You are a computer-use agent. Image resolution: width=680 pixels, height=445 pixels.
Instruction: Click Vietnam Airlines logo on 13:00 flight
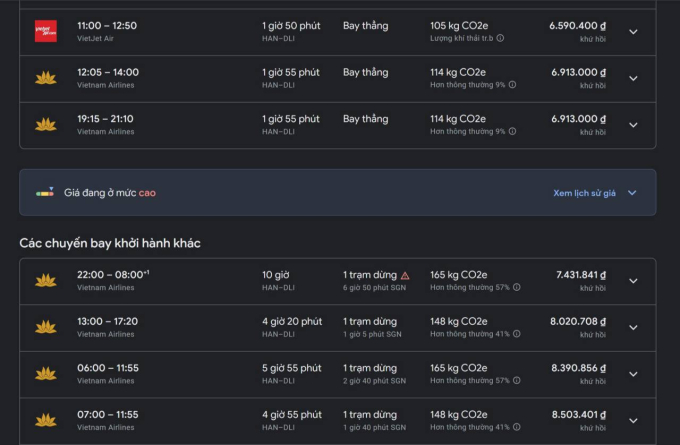[x=45, y=327]
